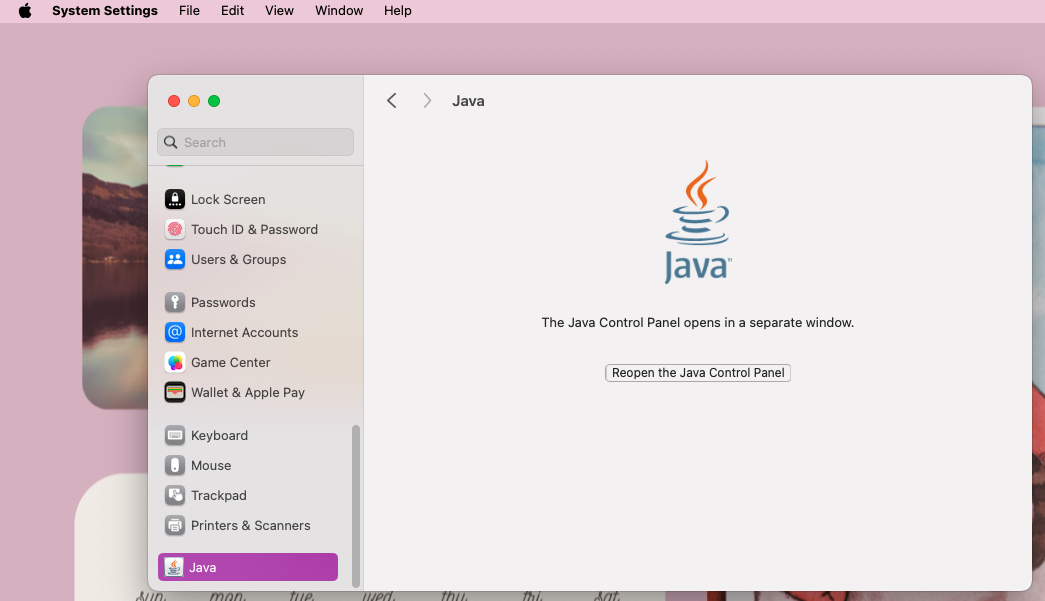The image size is (1045, 601).
Task: Click the Users & Groups people icon
Action: pos(175,259)
